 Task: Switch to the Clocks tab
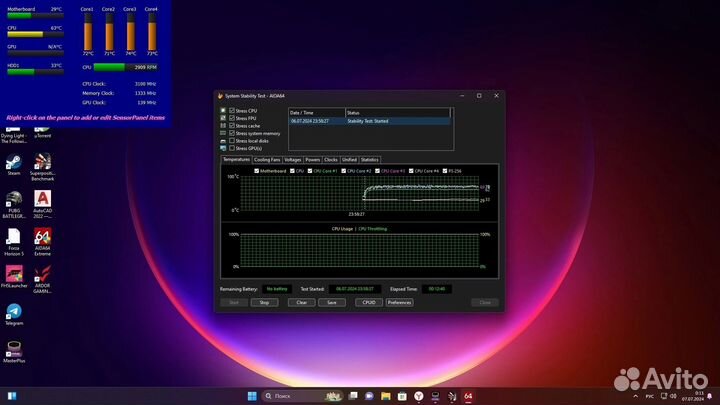click(331, 160)
